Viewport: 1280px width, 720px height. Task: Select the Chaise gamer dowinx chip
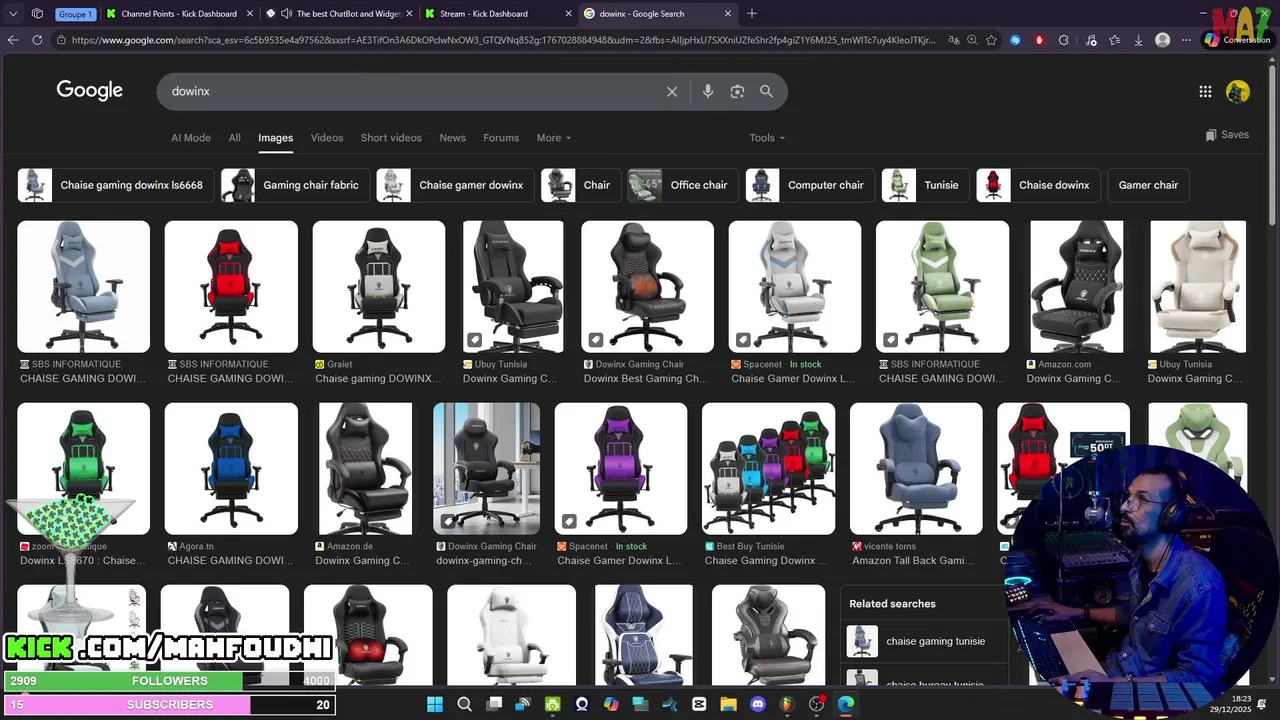tap(455, 185)
